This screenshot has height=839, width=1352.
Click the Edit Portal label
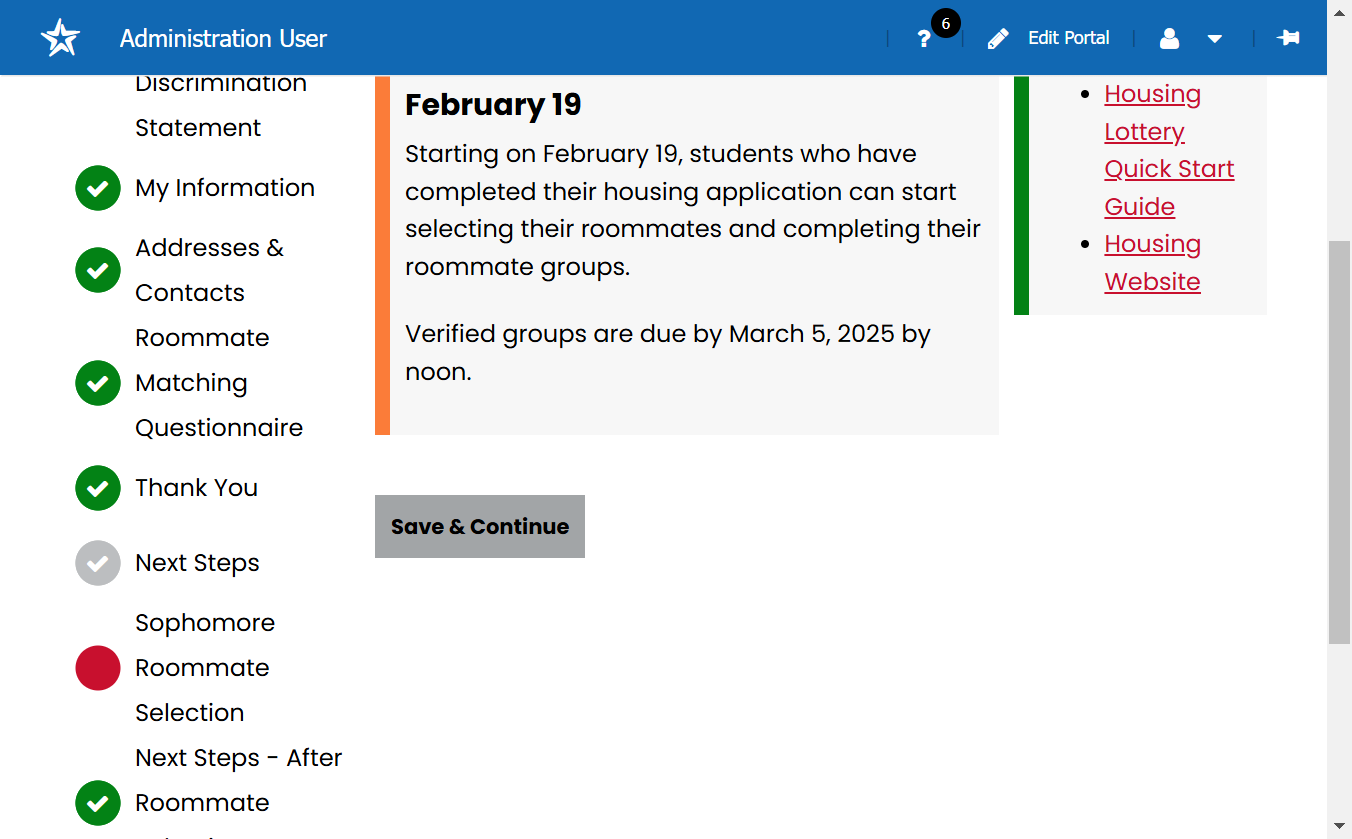tap(1069, 38)
